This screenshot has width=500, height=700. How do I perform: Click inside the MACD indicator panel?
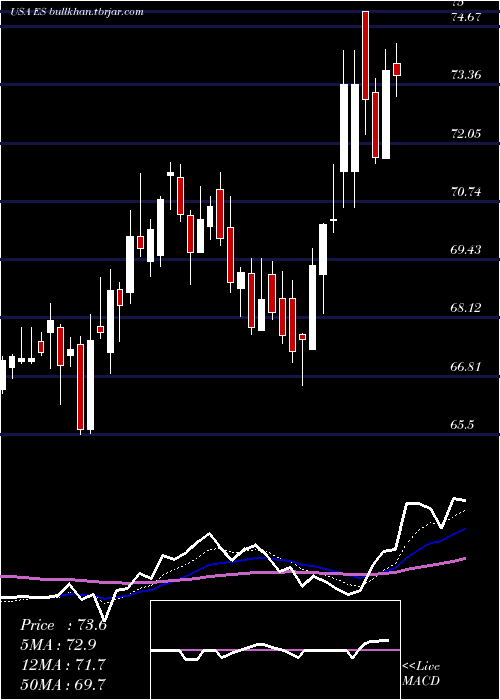tap(275, 650)
